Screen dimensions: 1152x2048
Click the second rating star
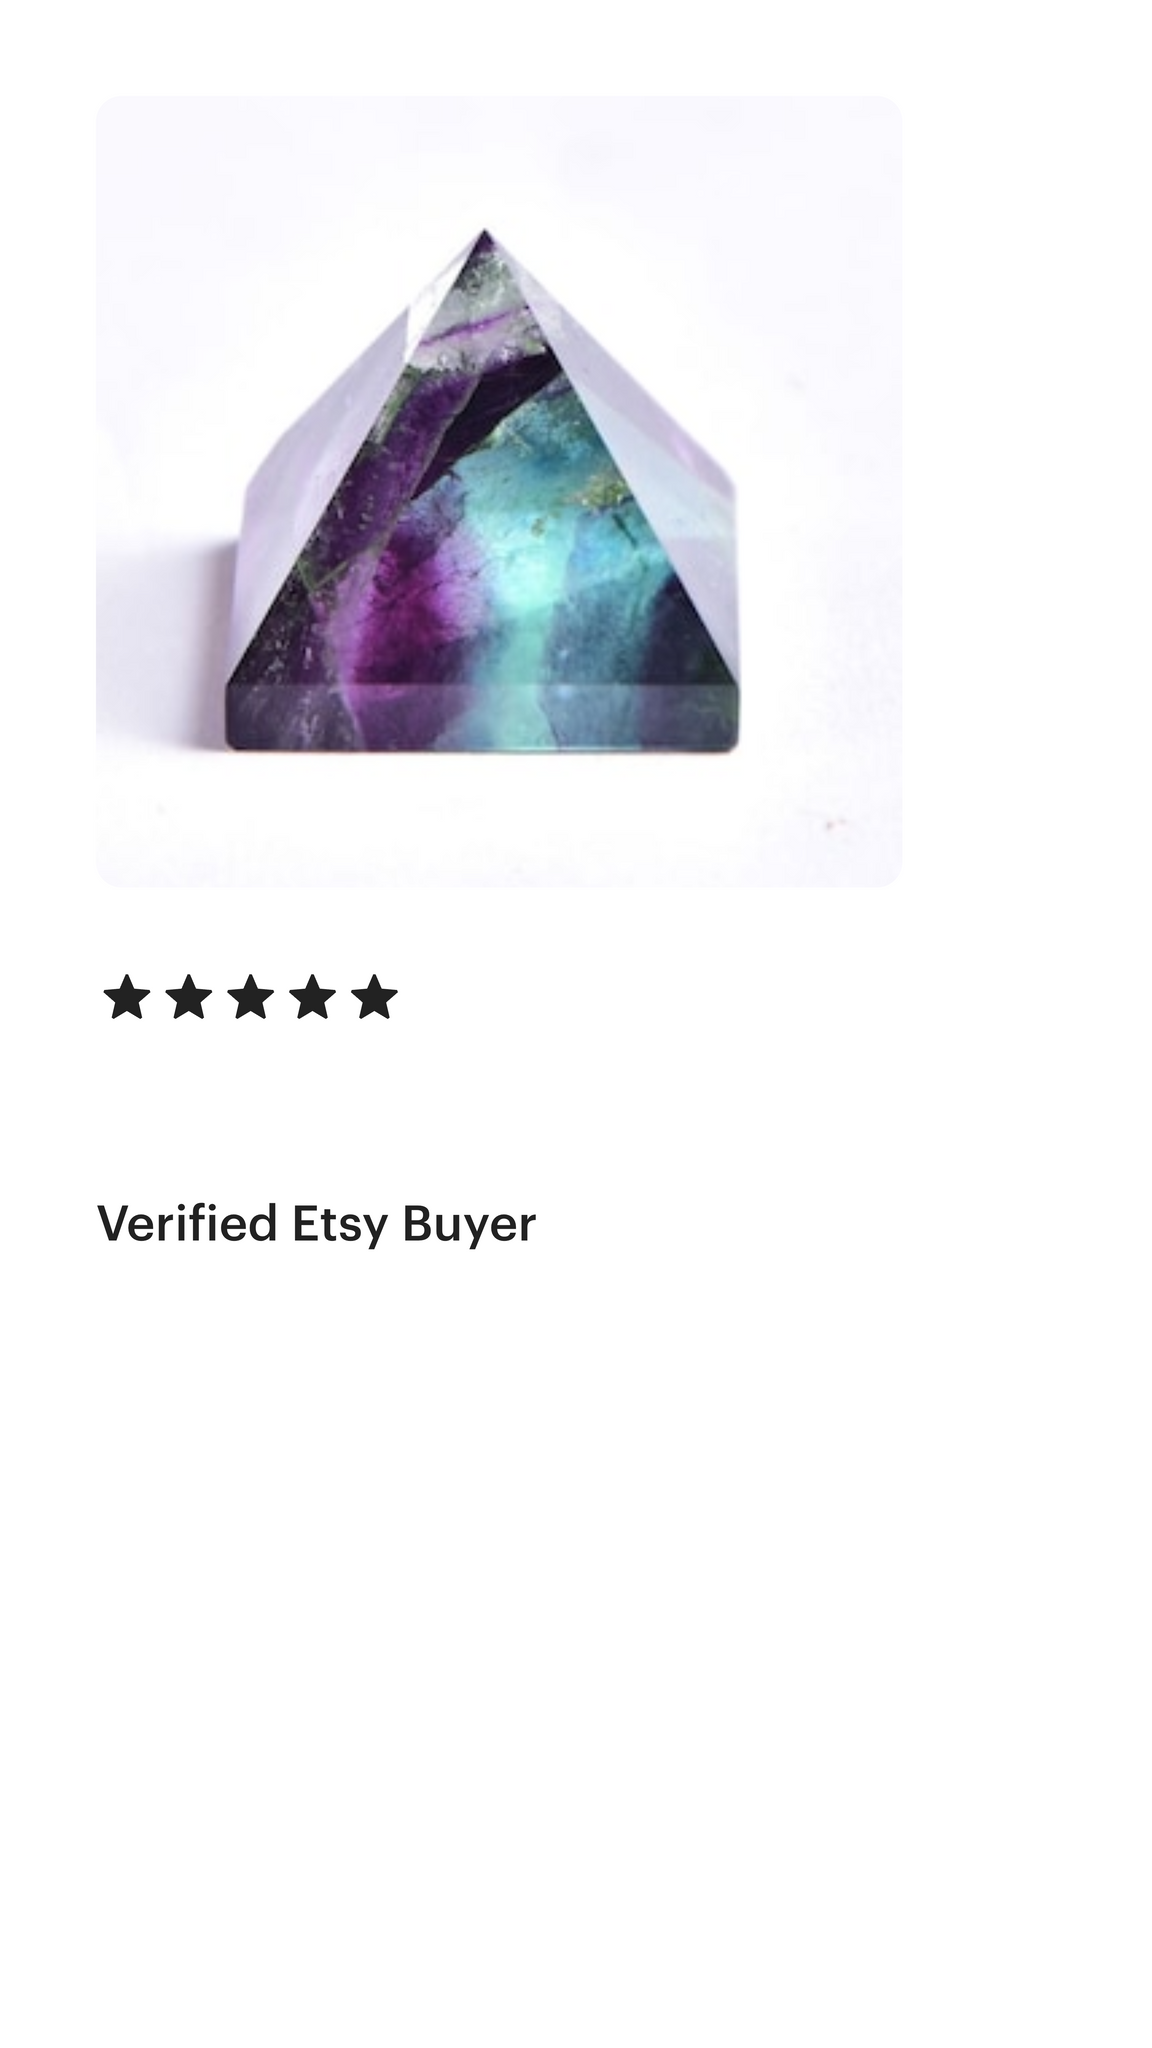(x=189, y=997)
